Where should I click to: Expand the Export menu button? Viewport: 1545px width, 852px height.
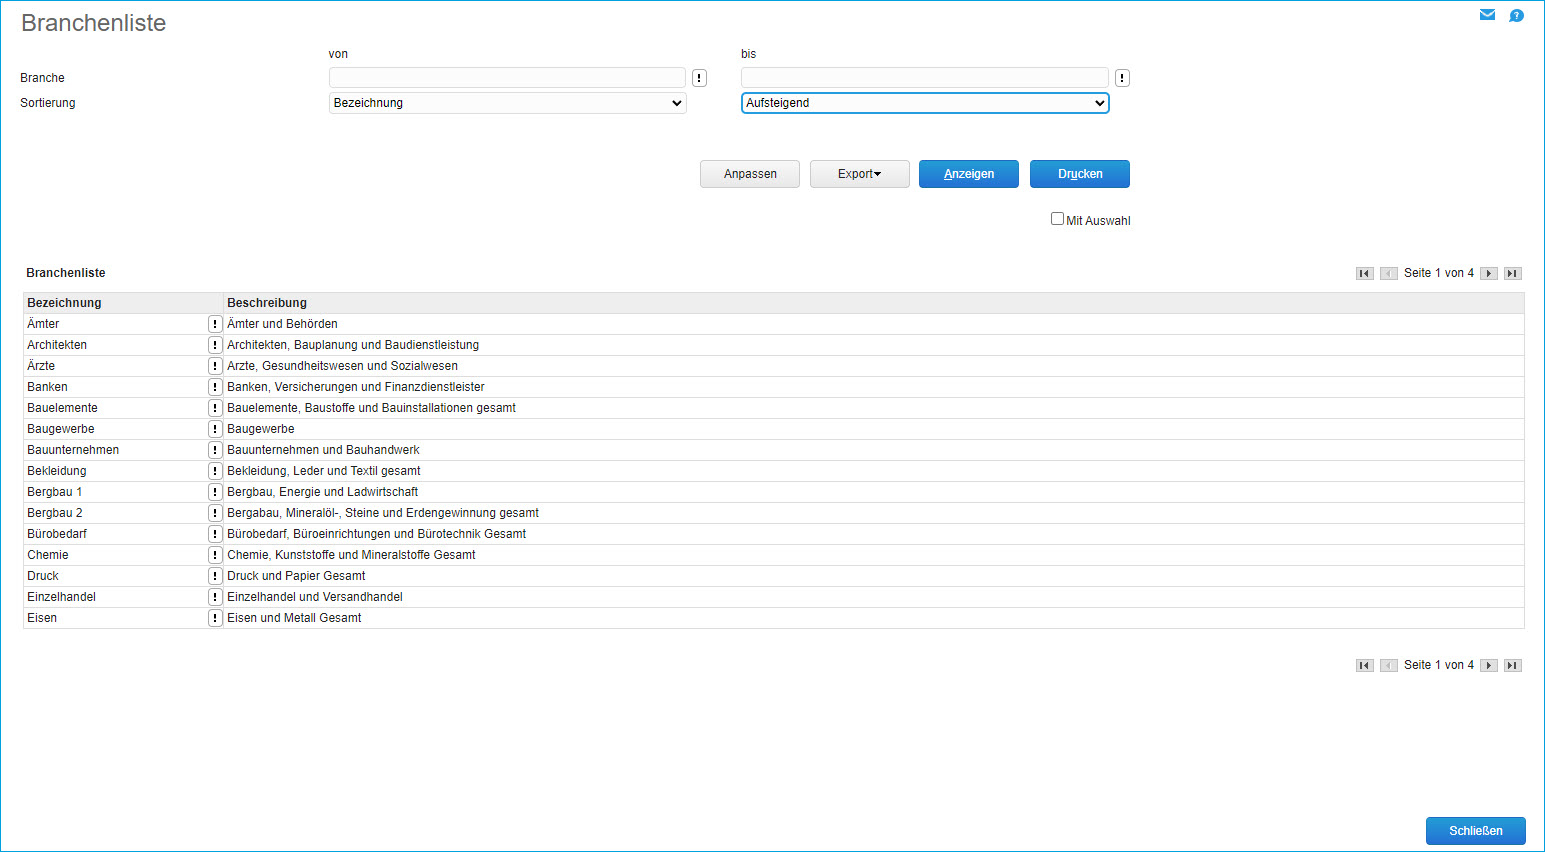click(x=859, y=174)
